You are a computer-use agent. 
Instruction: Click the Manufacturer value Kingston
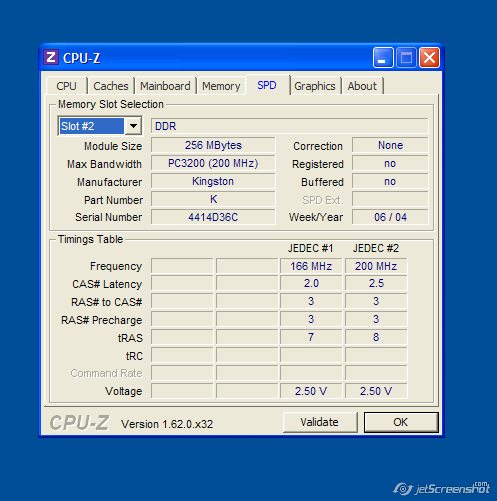(x=213, y=181)
